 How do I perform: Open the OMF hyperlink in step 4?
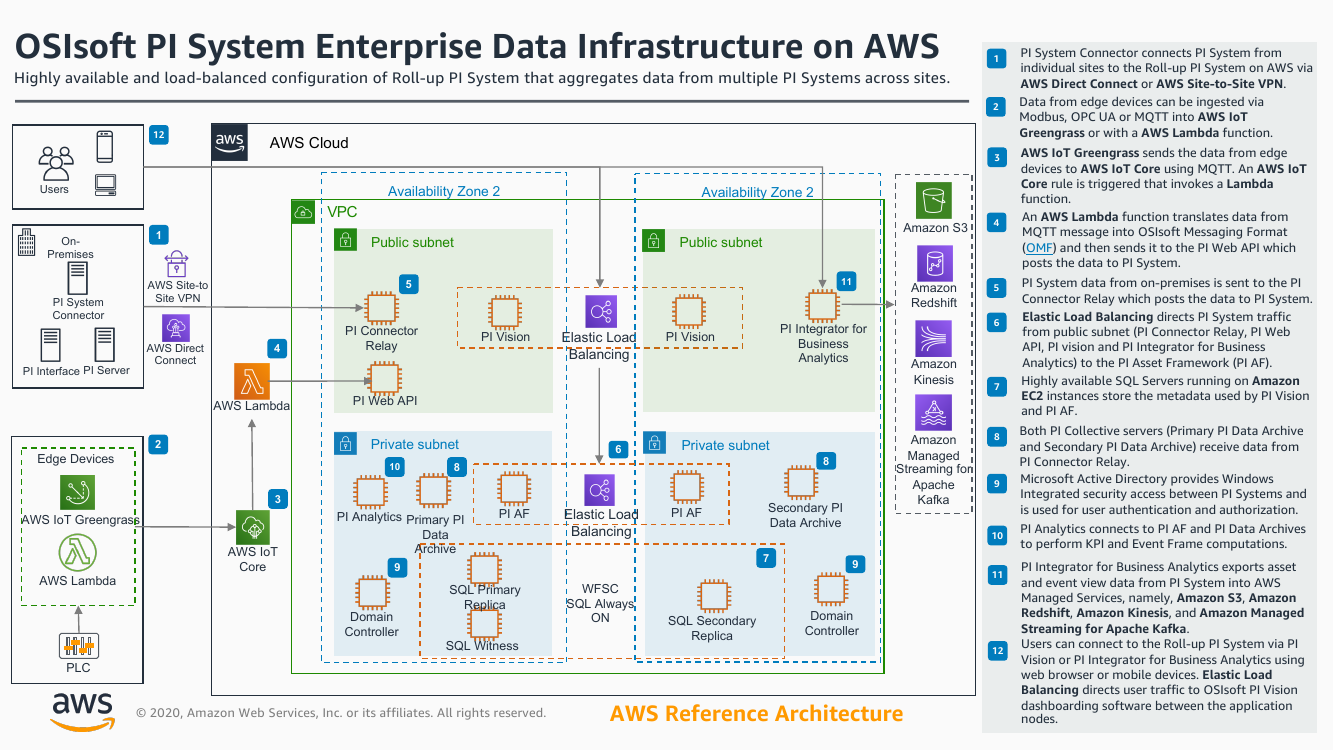(1040, 247)
